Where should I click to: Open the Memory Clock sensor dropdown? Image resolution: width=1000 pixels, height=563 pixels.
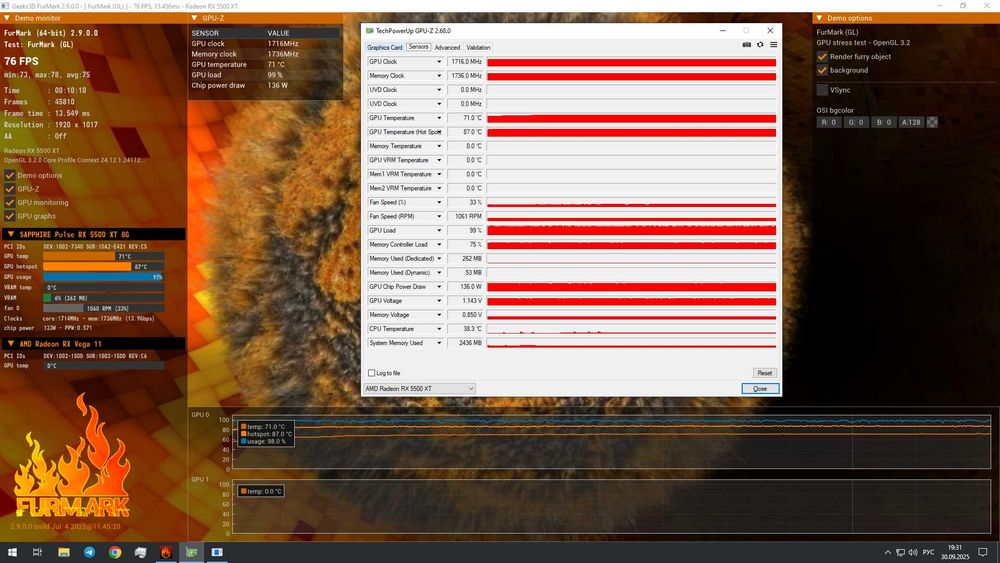(x=439, y=76)
